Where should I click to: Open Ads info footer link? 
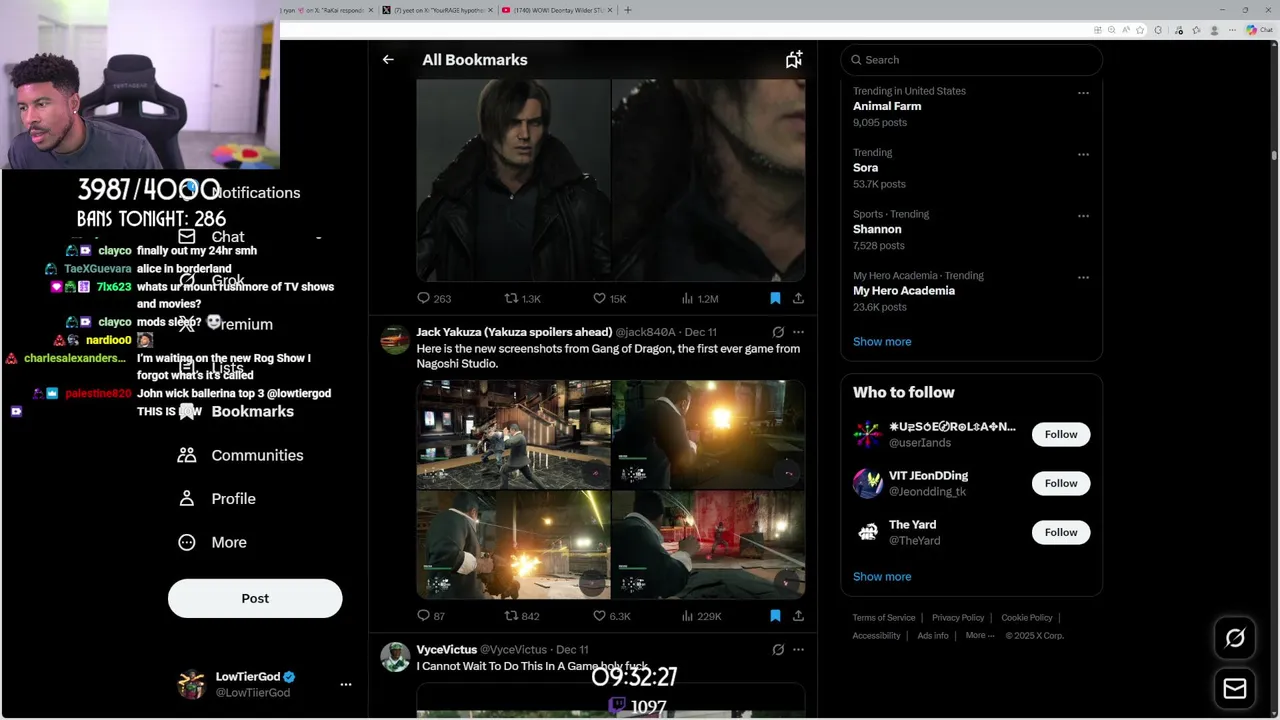tap(933, 636)
